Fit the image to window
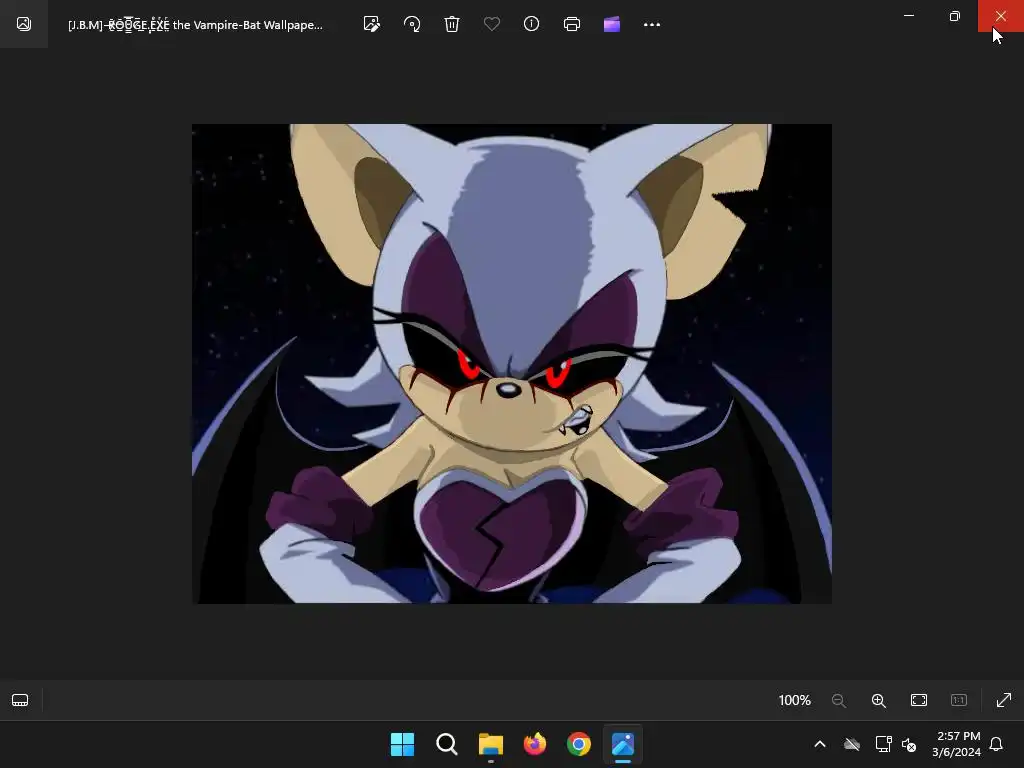Viewport: 1024px width, 768px height. 919,700
